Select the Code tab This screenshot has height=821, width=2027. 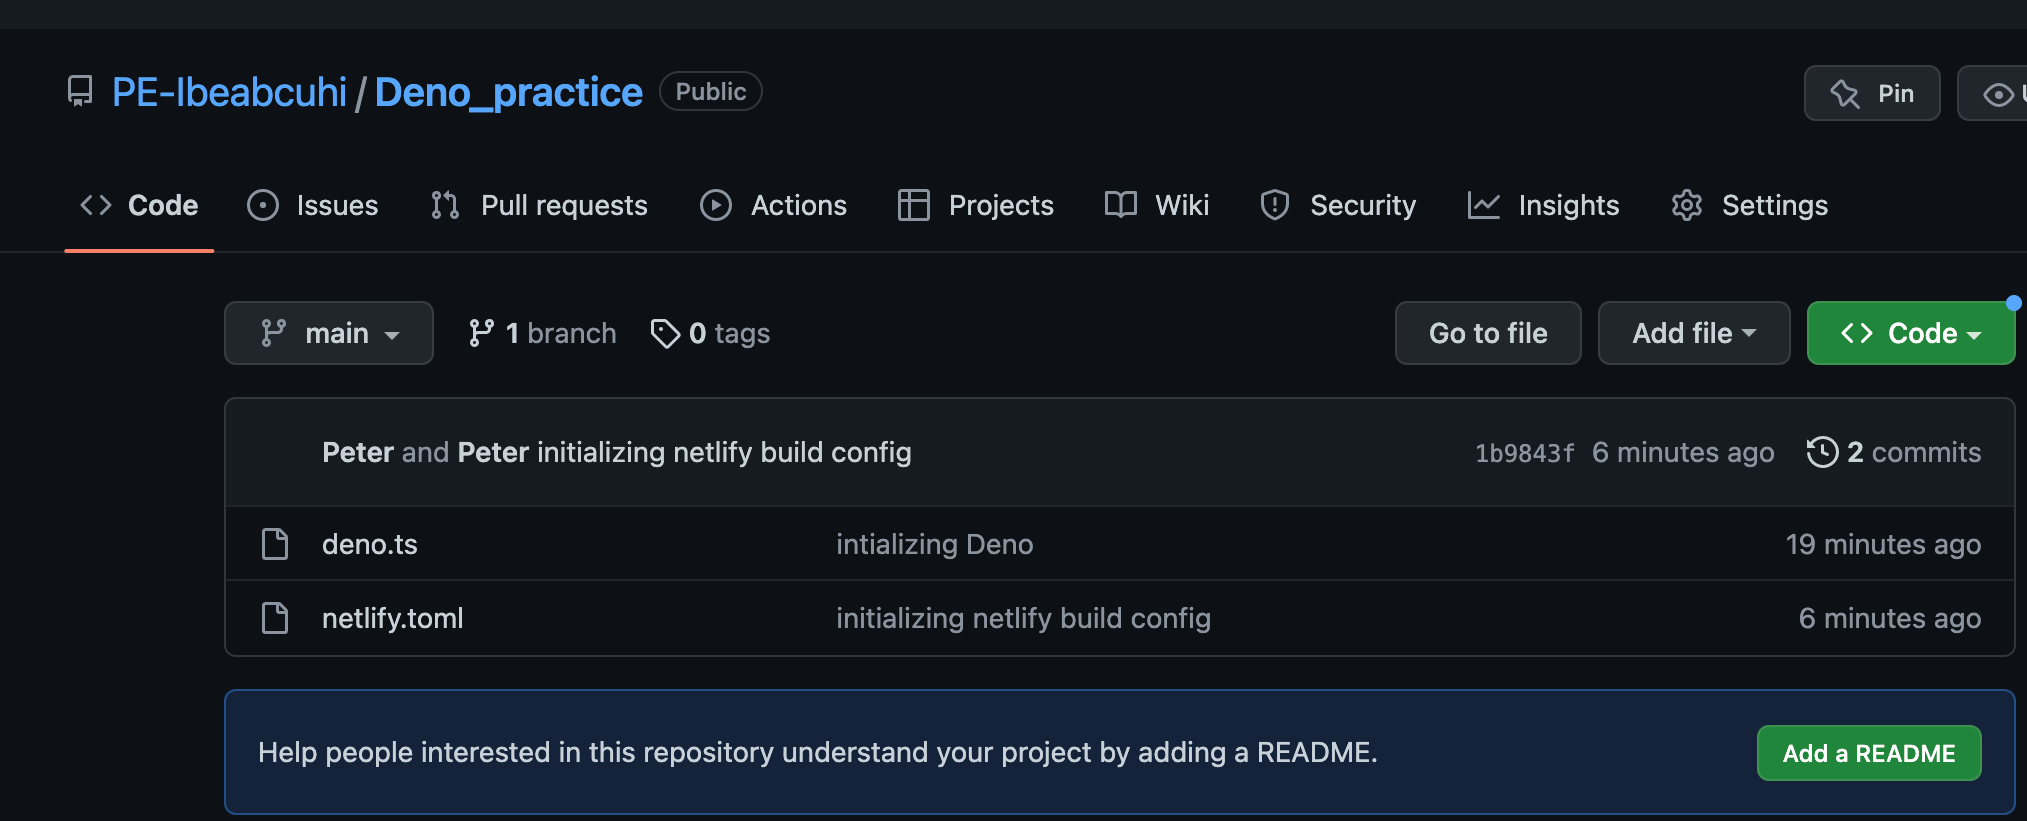tap(139, 205)
